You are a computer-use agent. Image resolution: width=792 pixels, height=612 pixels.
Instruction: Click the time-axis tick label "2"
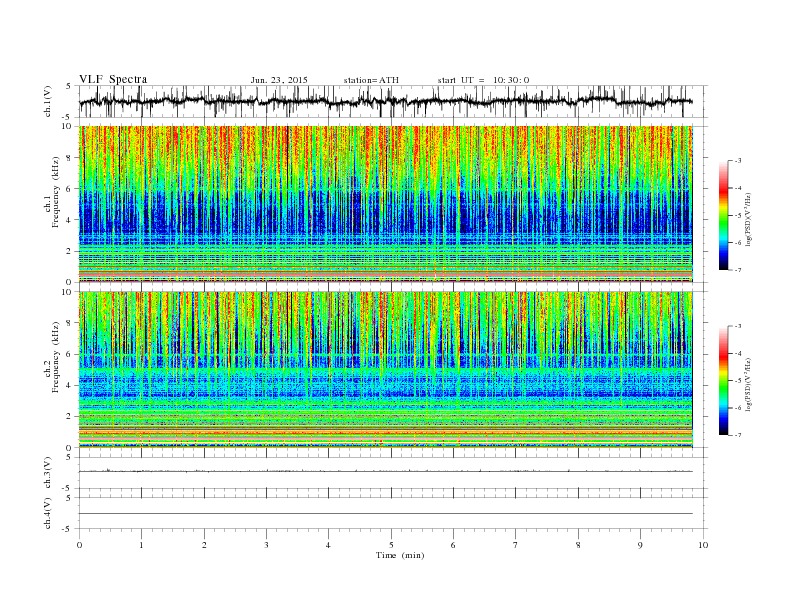[x=204, y=545]
